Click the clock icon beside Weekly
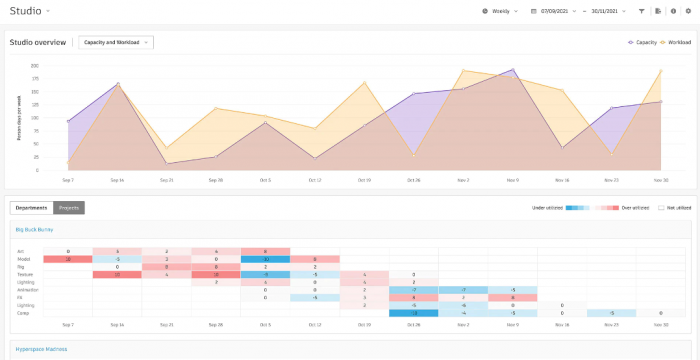700x360 pixels. point(485,12)
